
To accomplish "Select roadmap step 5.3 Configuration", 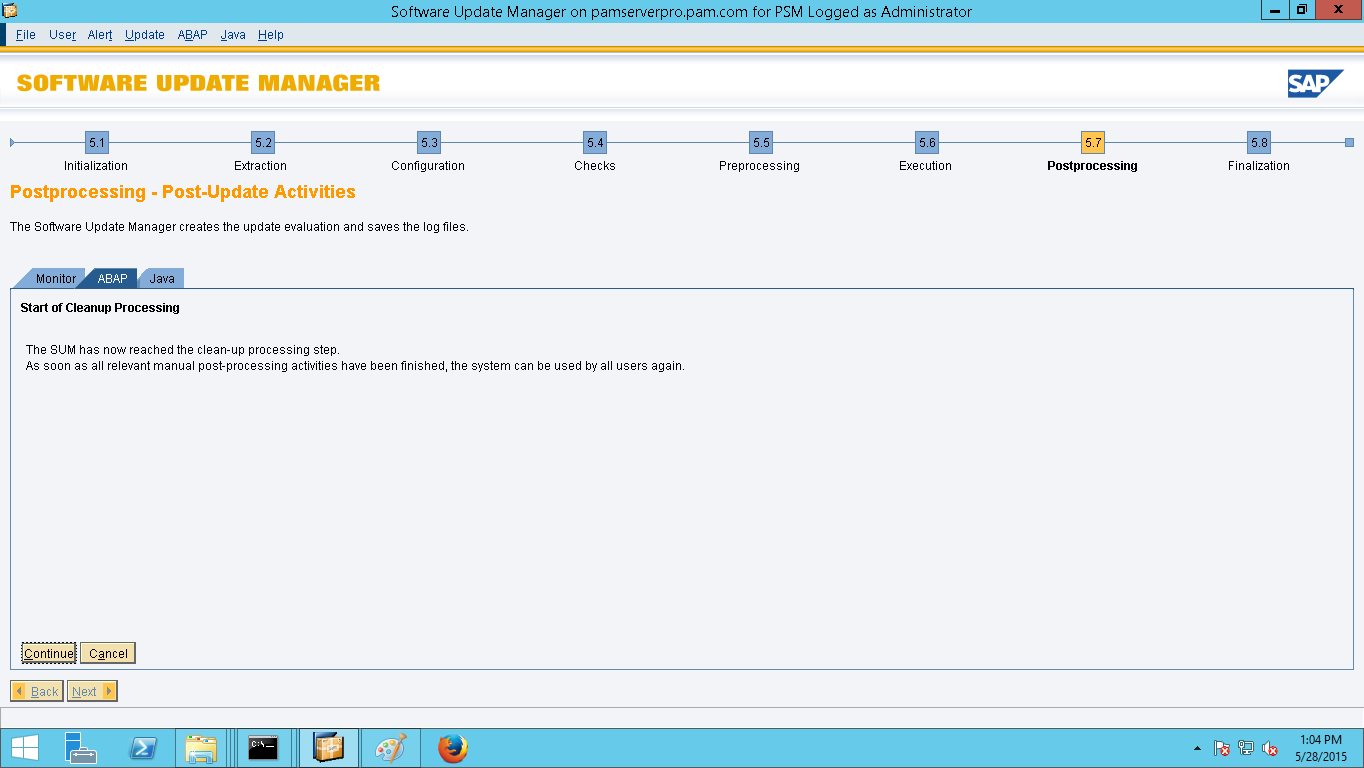I will tap(429, 142).
